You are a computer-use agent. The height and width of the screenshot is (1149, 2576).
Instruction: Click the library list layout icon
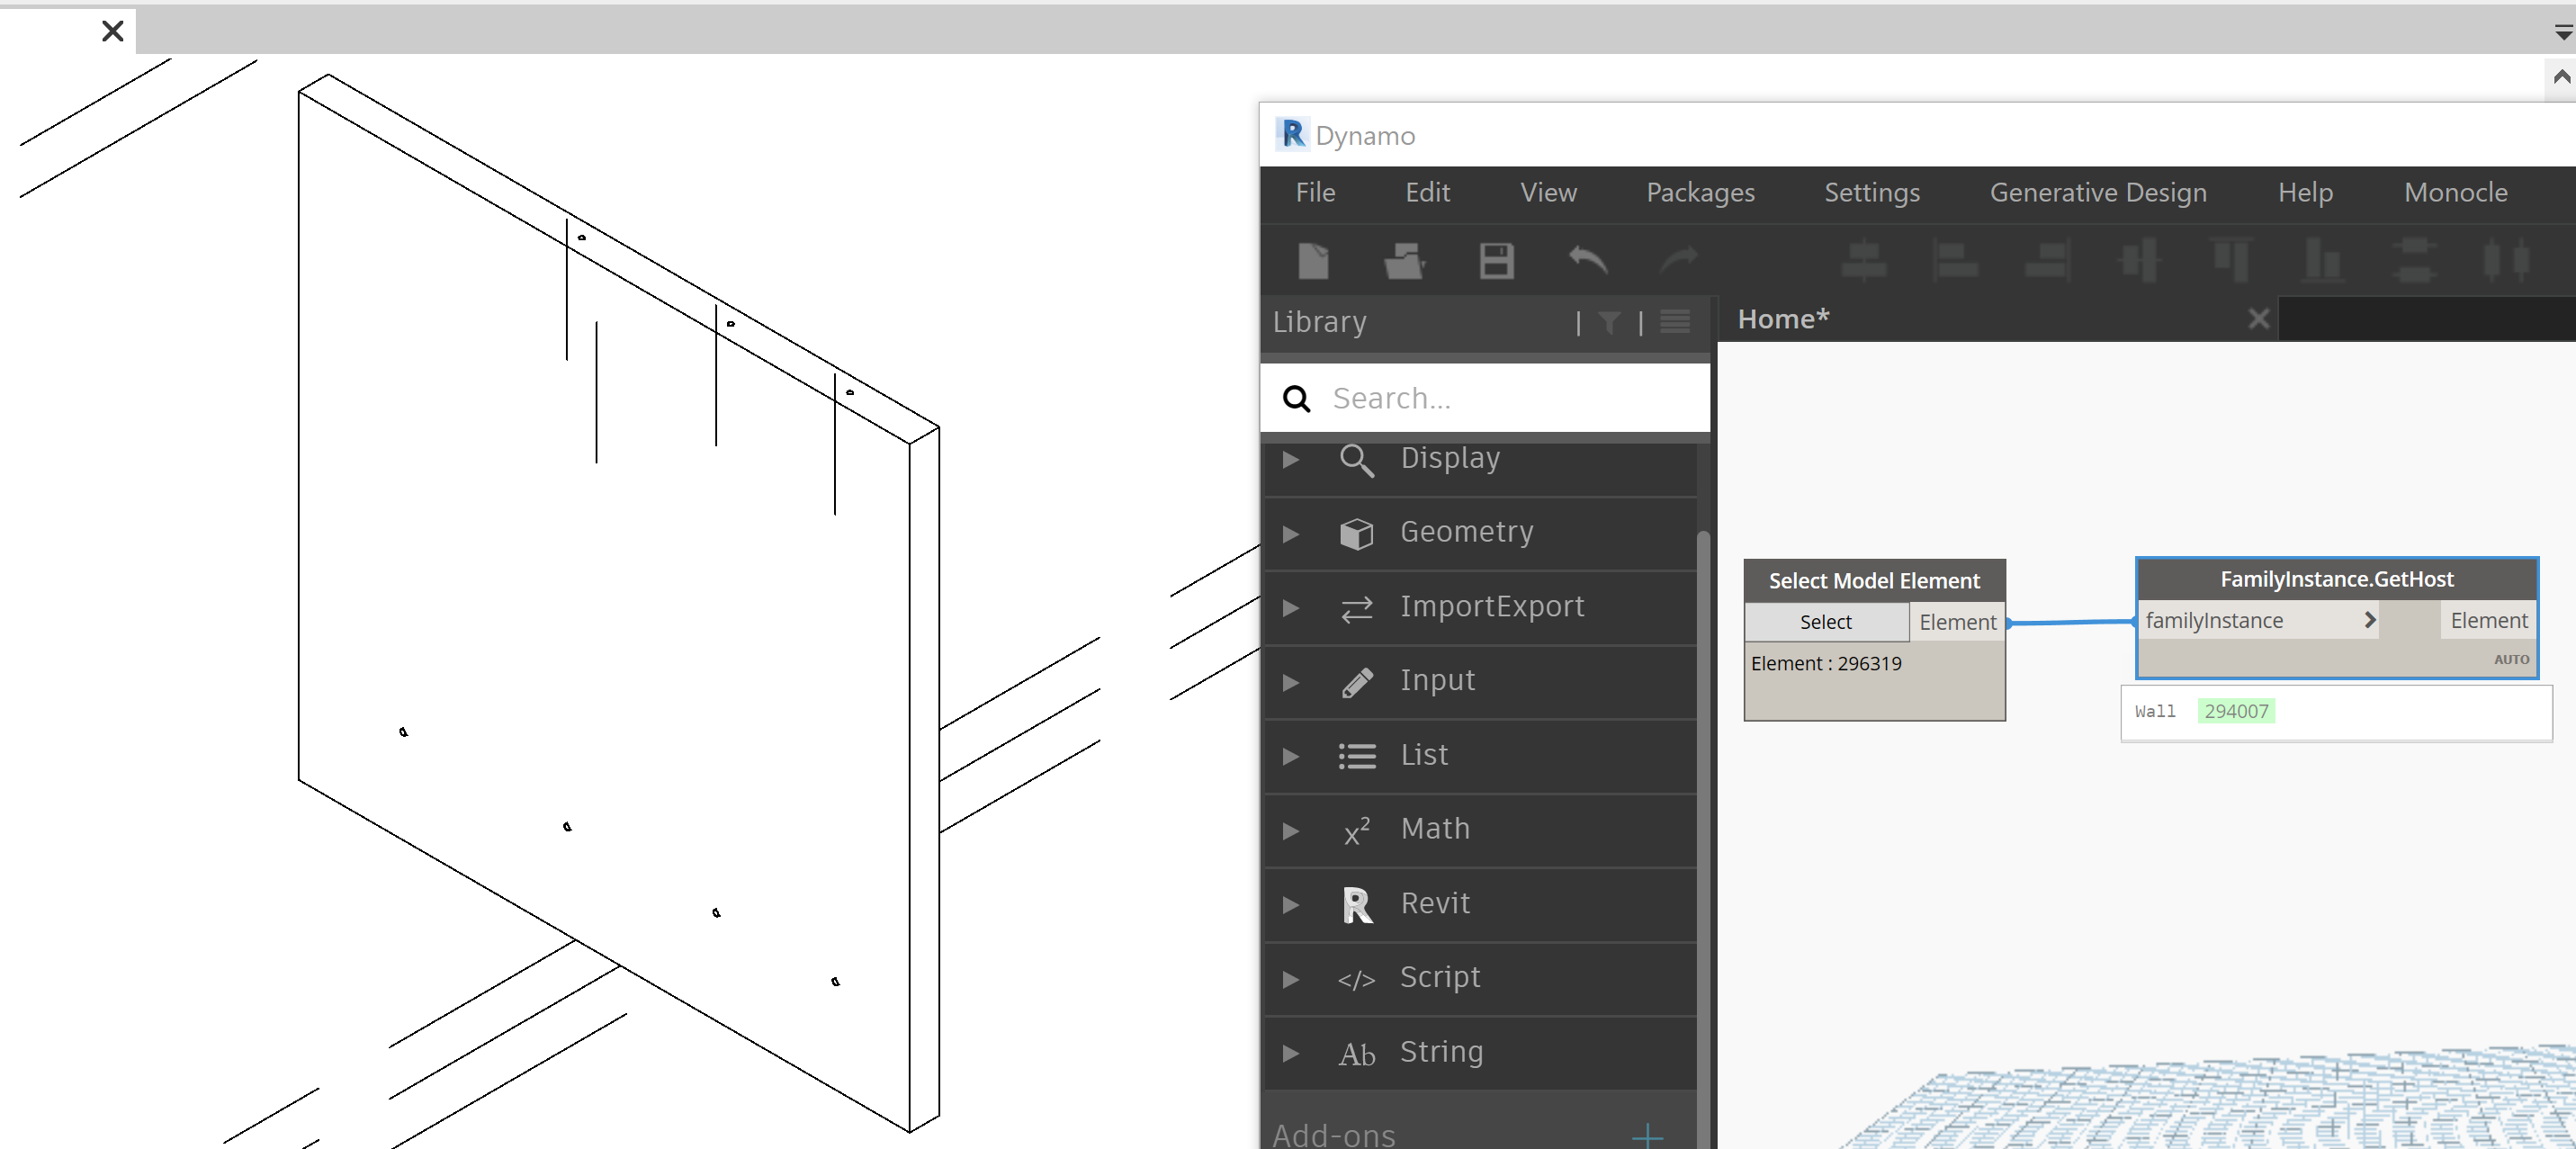coord(1675,322)
